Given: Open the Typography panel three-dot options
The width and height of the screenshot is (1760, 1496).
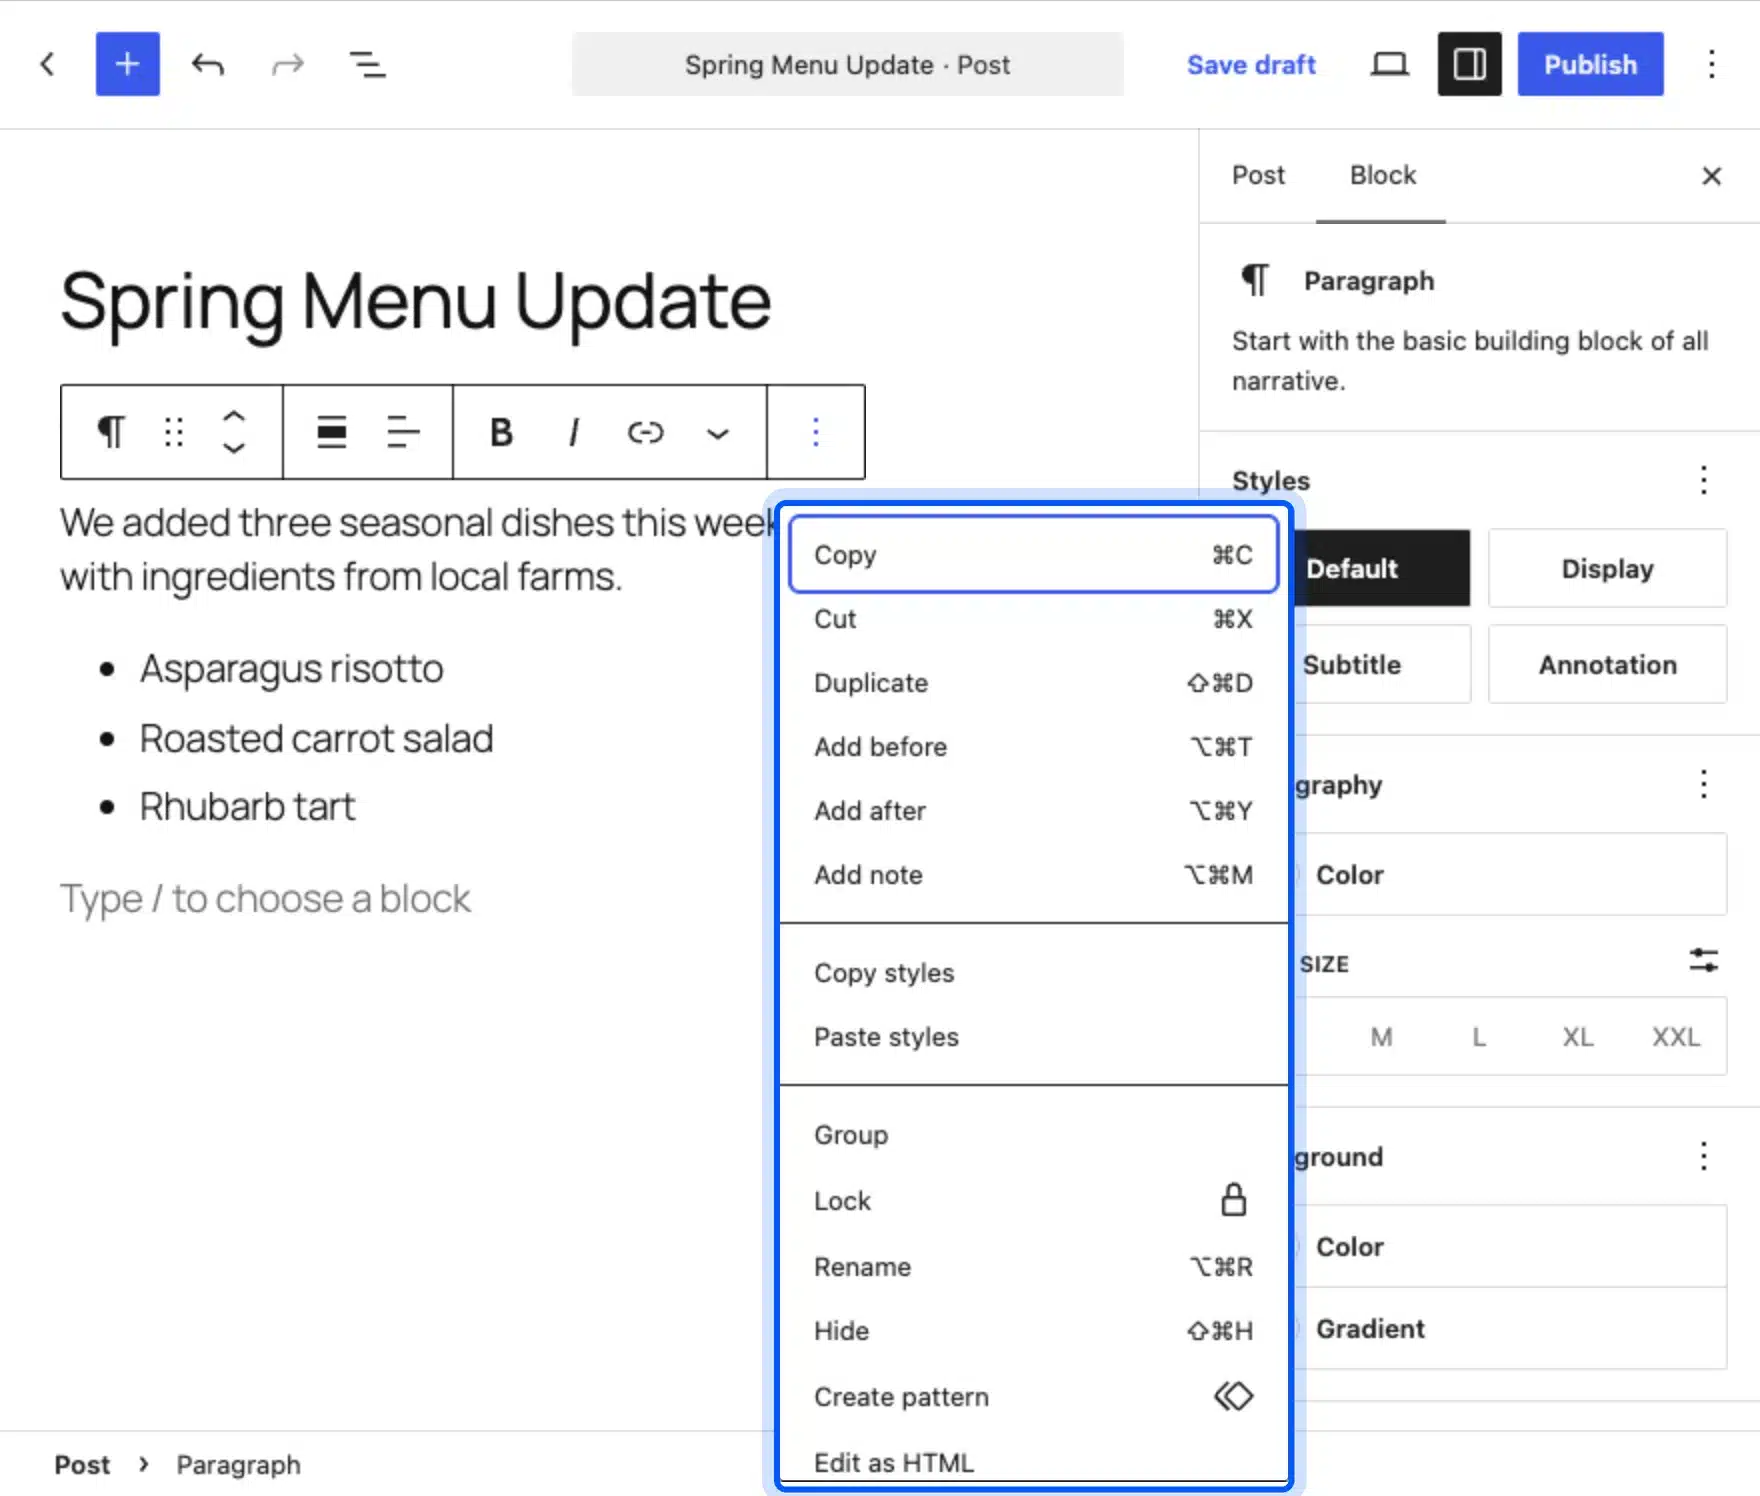Looking at the screenshot, I should click(x=1703, y=784).
